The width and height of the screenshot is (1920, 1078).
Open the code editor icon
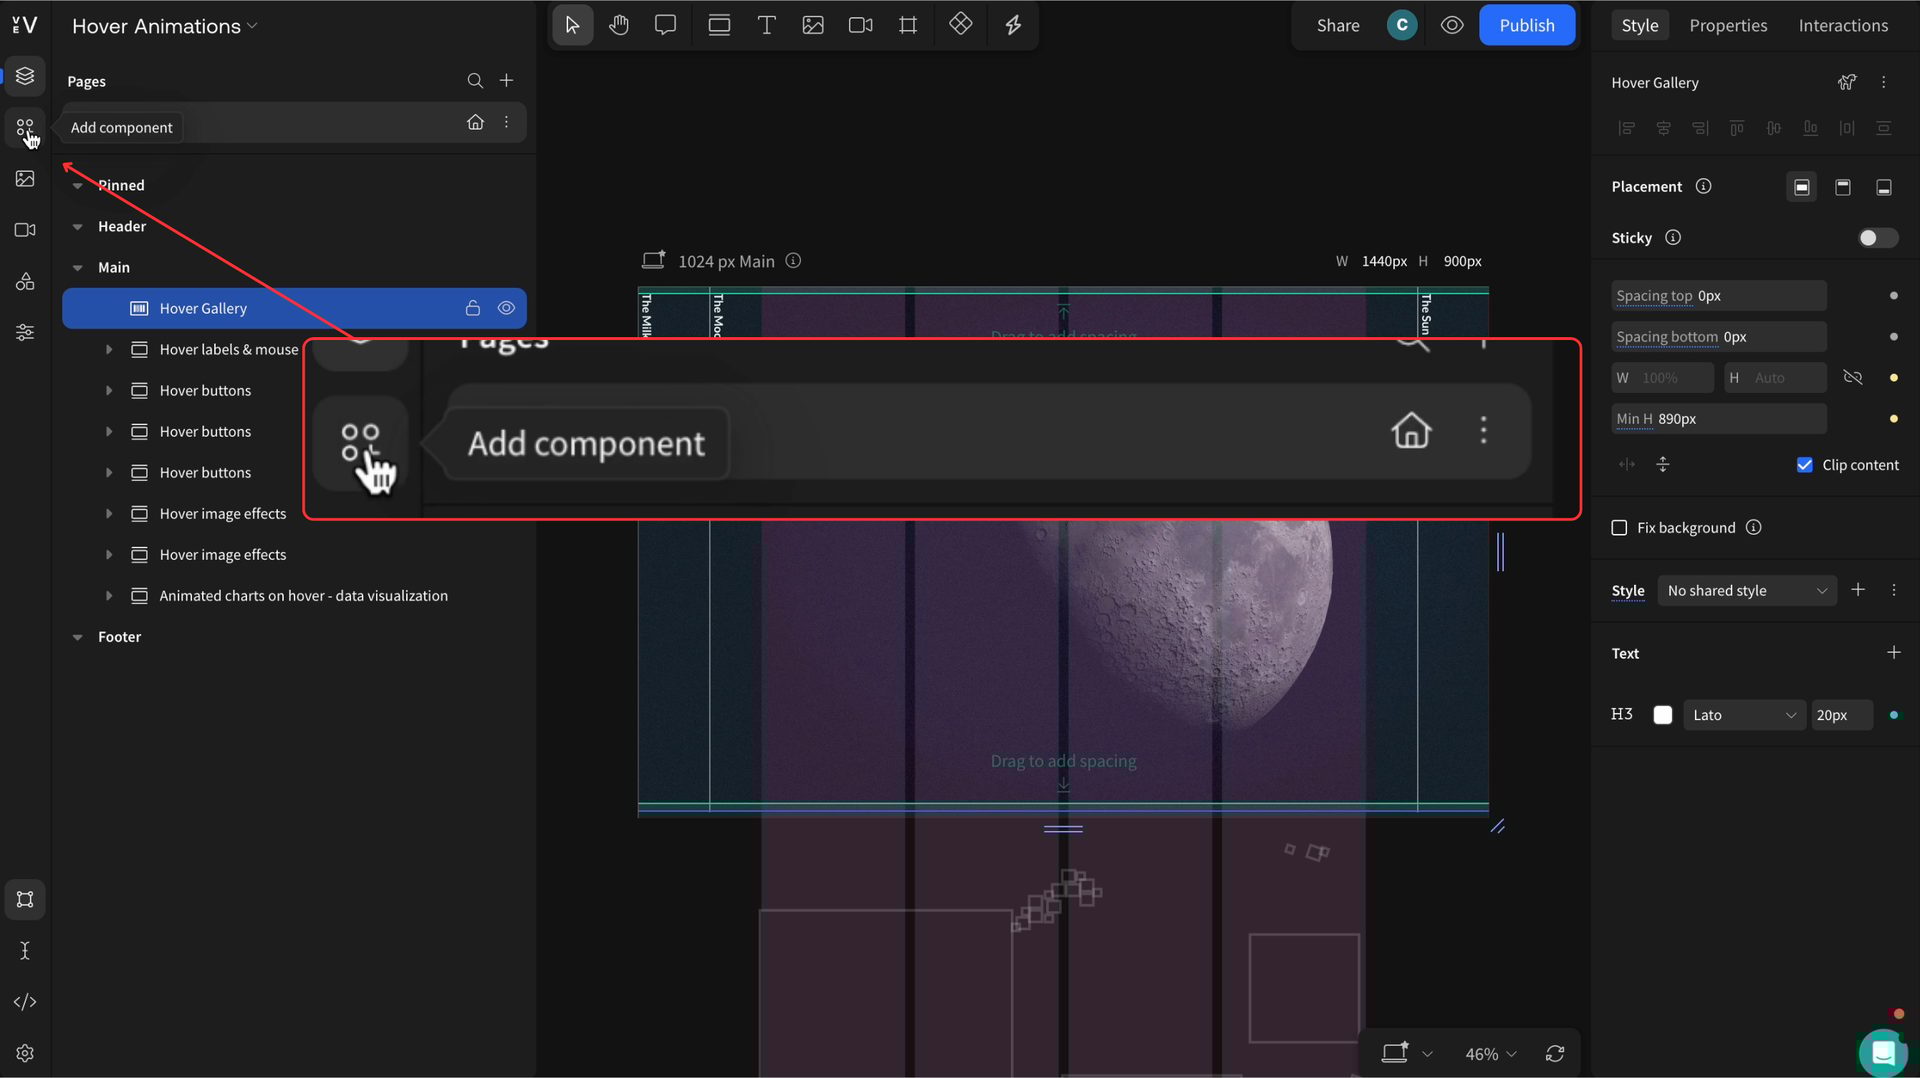[x=25, y=1002]
